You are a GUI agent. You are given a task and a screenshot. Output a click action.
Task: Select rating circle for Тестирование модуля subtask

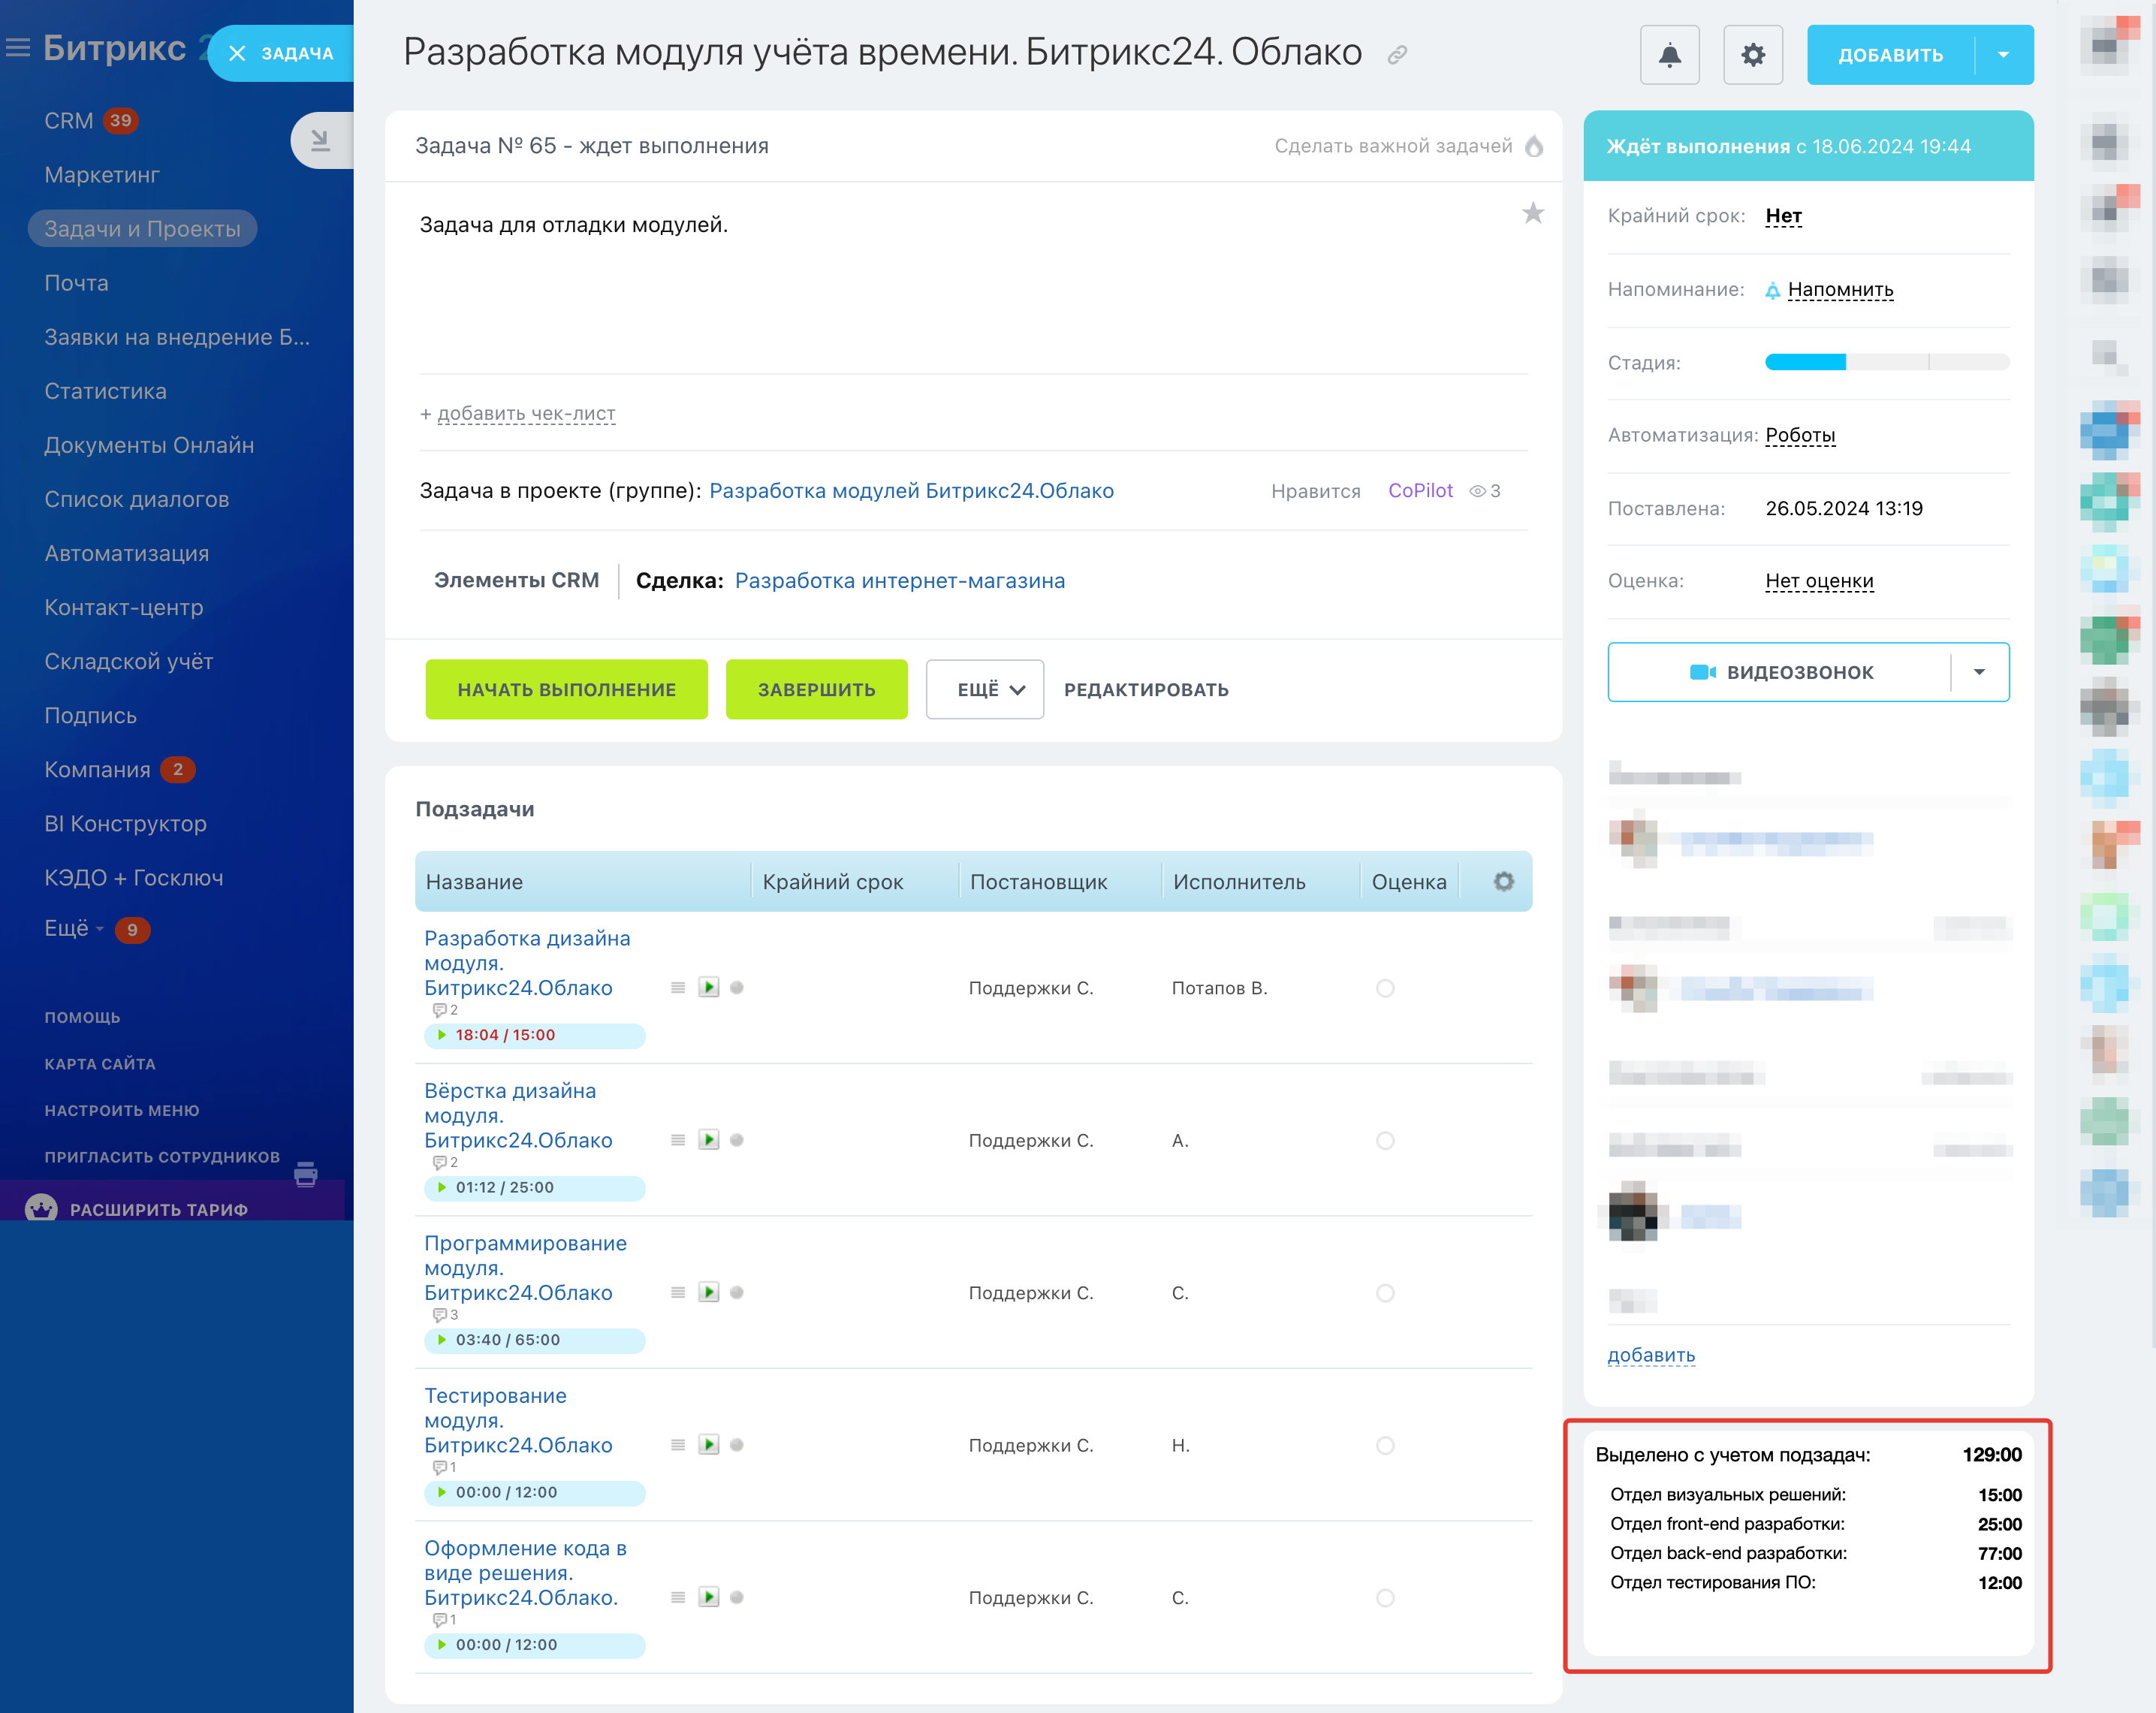tap(1385, 1445)
